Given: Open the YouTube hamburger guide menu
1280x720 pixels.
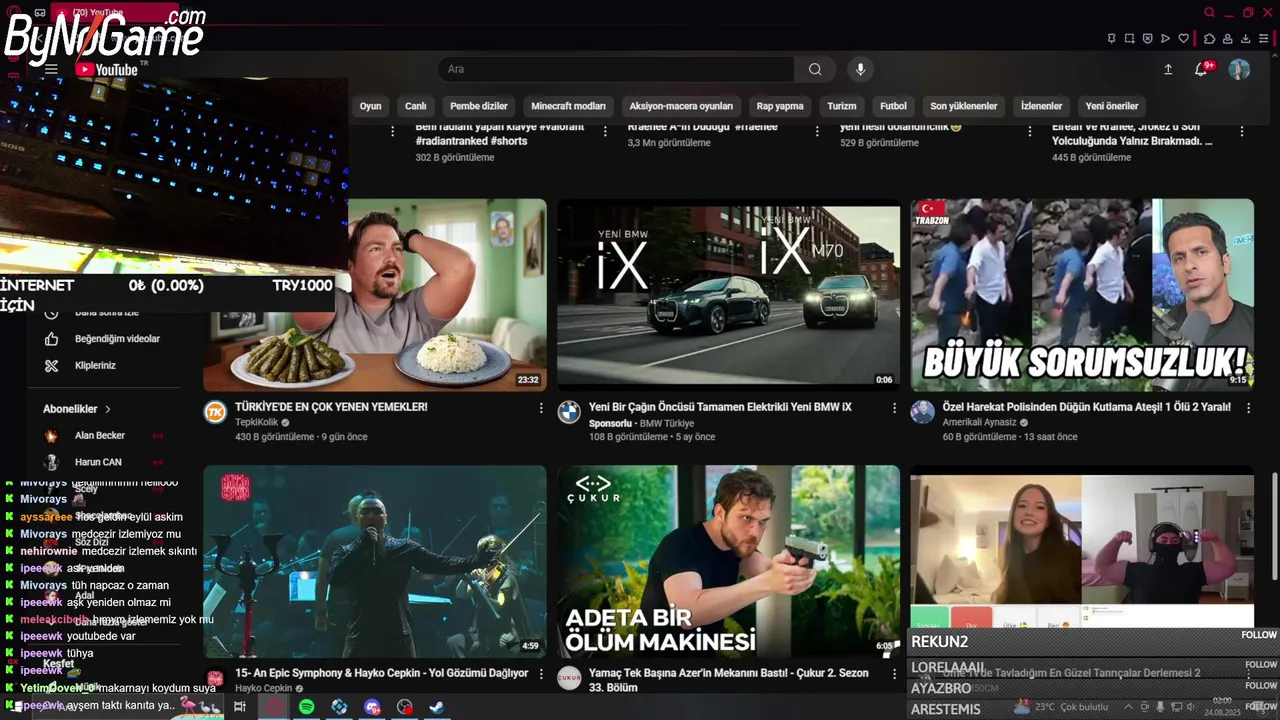Looking at the screenshot, I should [x=51, y=69].
